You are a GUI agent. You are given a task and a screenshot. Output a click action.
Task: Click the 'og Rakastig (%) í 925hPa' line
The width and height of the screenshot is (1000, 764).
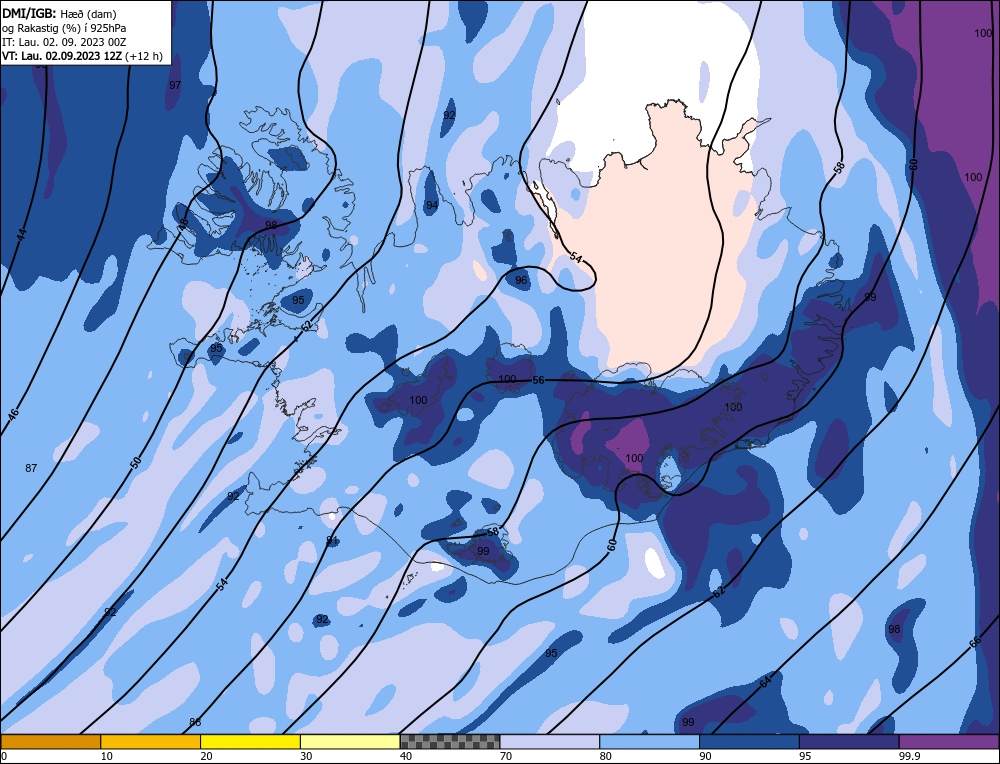click(x=64, y=27)
